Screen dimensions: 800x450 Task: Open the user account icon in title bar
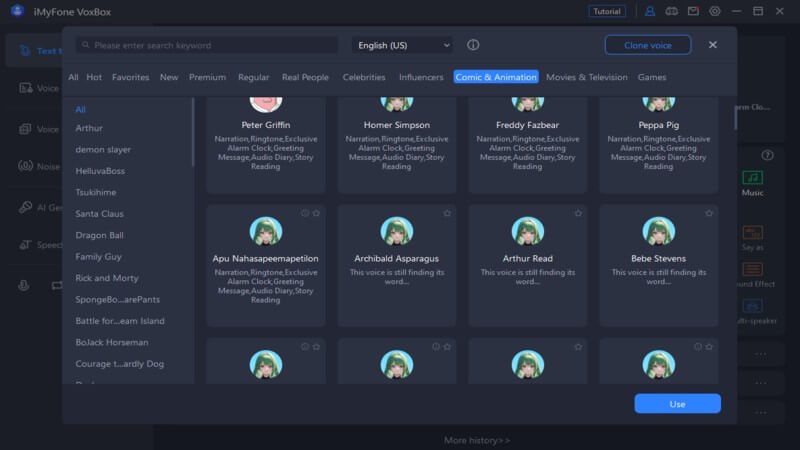(649, 11)
